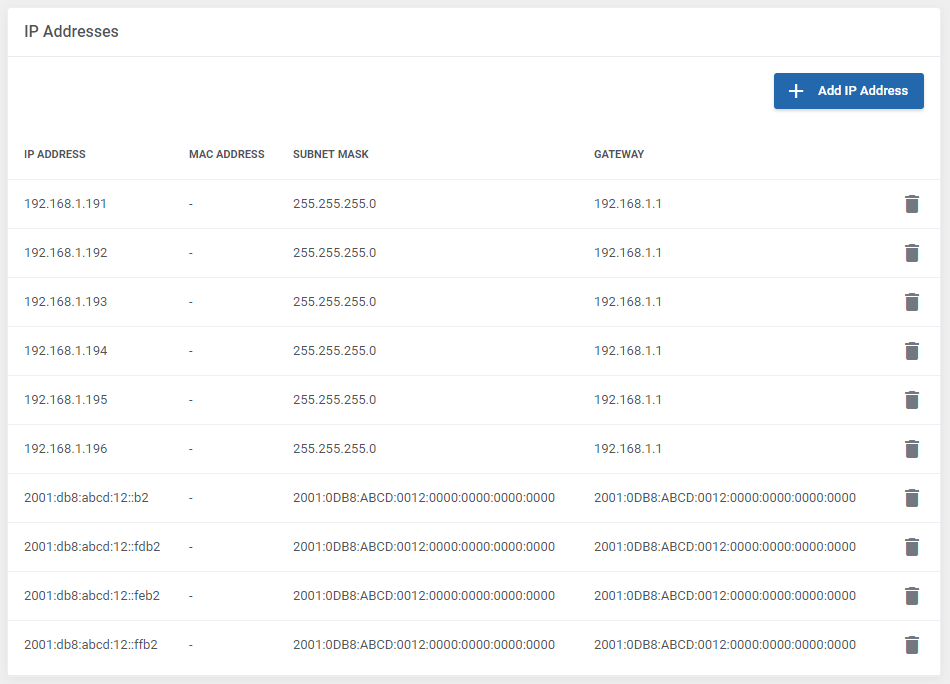Click the SUBNET MASK column header
This screenshot has height=684, width=950.
tap(331, 154)
